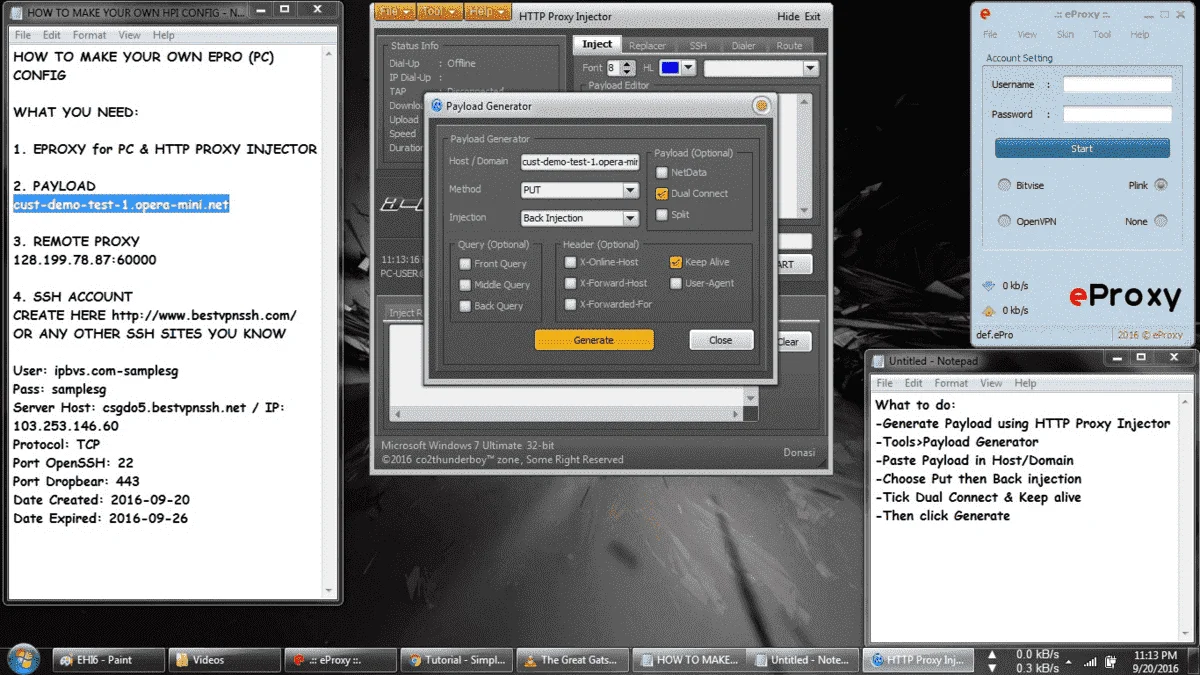Click the Start button in eProxy
1200x675 pixels.
(x=1082, y=148)
